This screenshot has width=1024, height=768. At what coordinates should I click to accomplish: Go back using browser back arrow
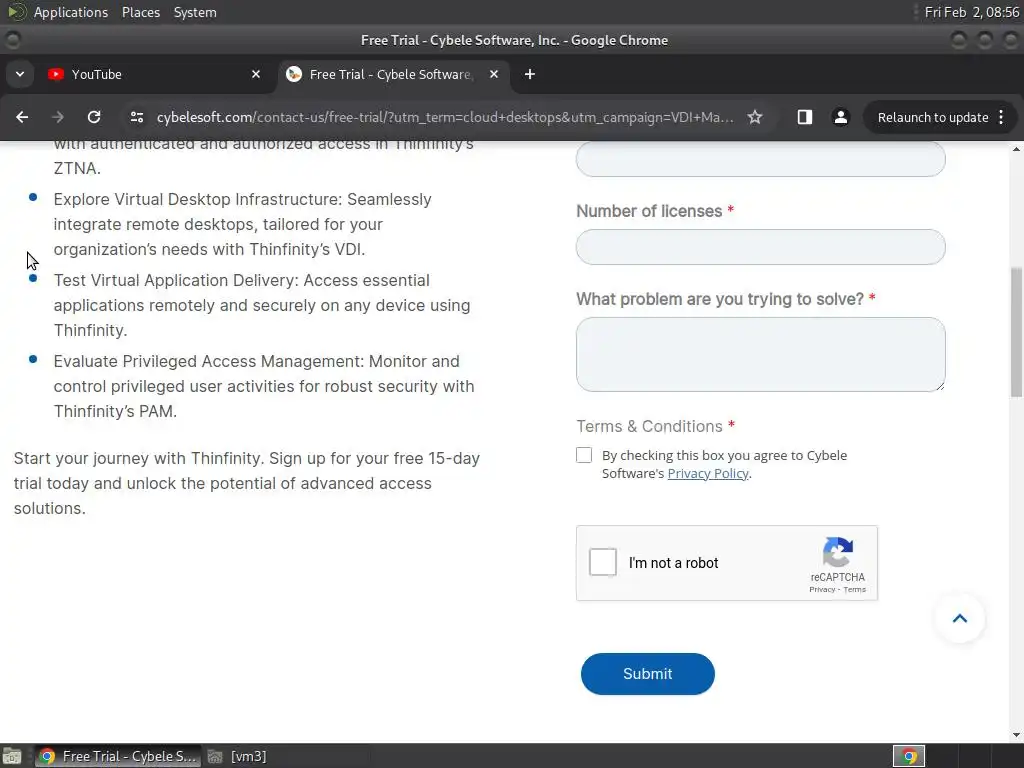click(22, 117)
